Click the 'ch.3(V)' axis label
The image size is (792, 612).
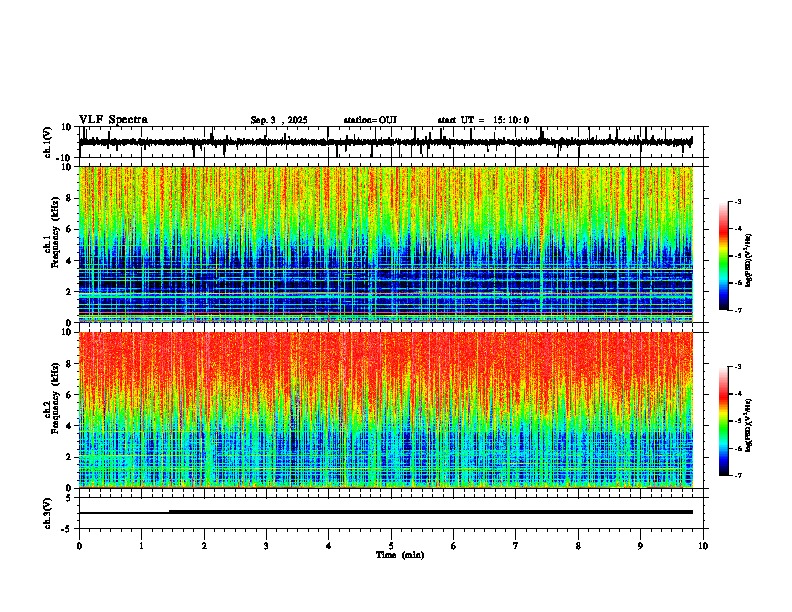[x=48, y=513]
